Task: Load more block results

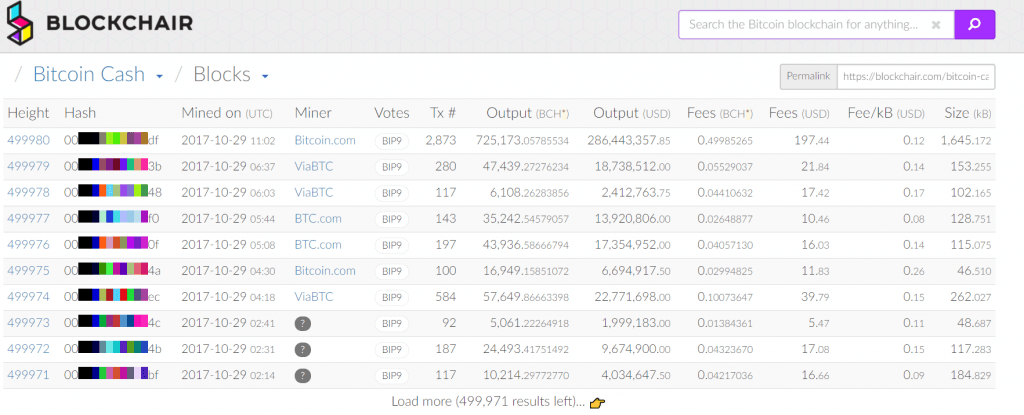Action: point(488,401)
